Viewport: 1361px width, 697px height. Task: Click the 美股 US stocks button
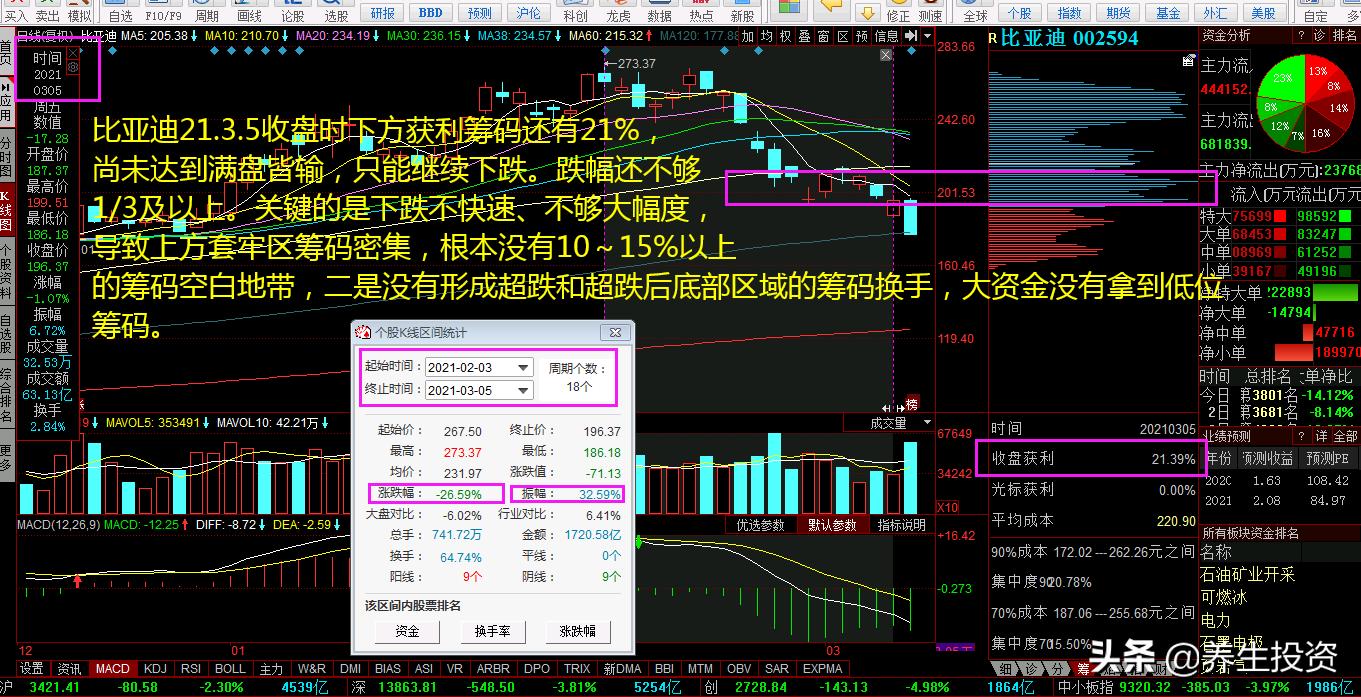1264,12
